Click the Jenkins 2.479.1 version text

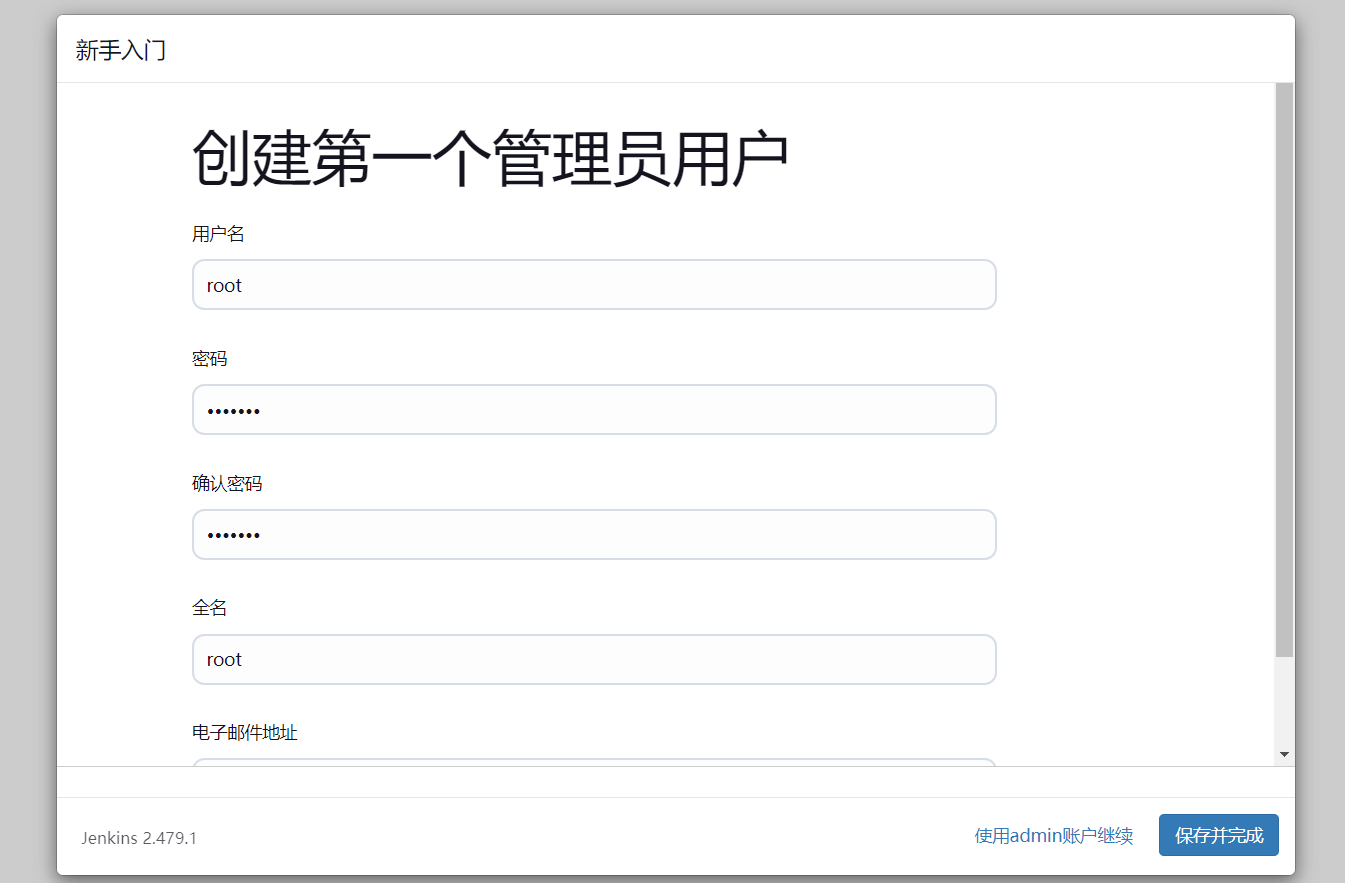[x=139, y=838]
